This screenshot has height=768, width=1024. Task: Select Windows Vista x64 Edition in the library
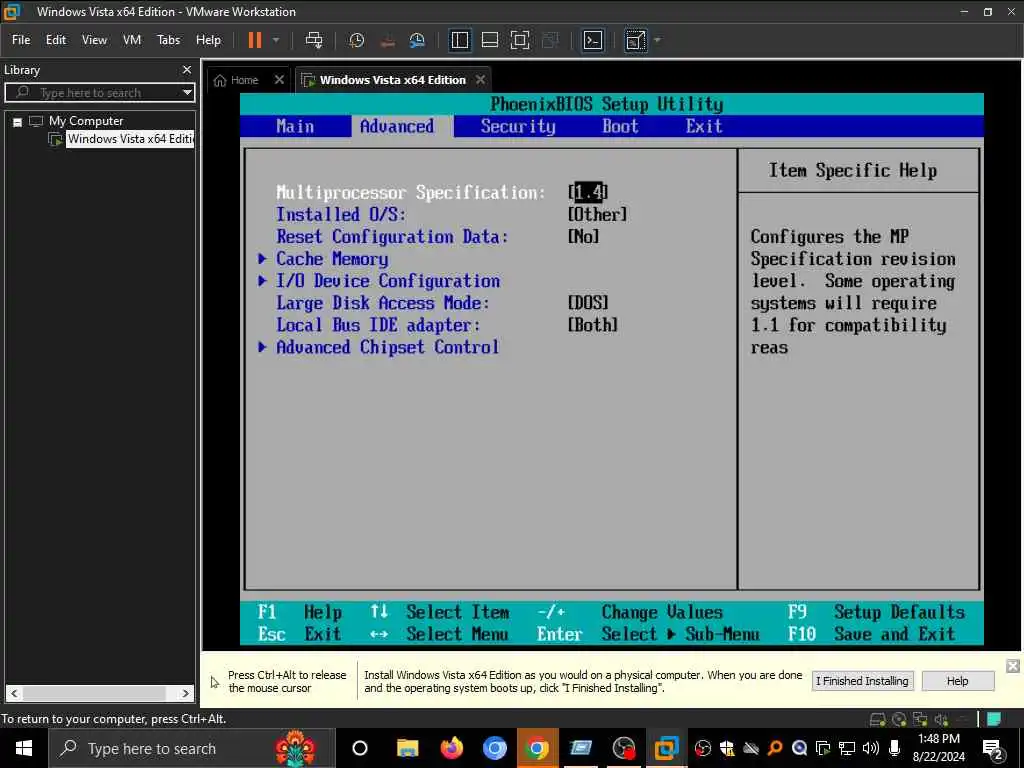(x=131, y=138)
